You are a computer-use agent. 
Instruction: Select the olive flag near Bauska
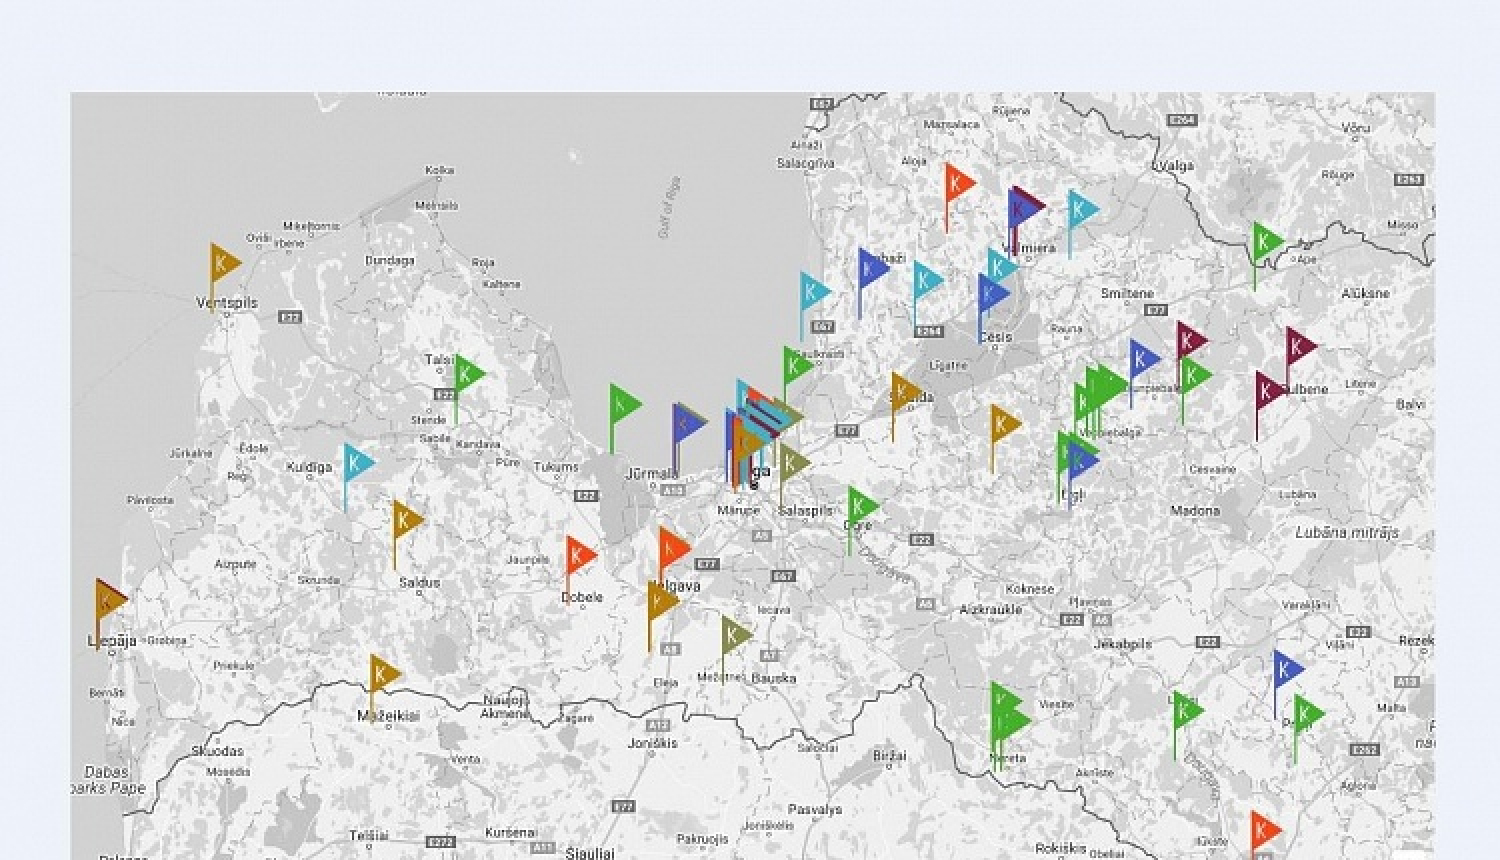734,635
